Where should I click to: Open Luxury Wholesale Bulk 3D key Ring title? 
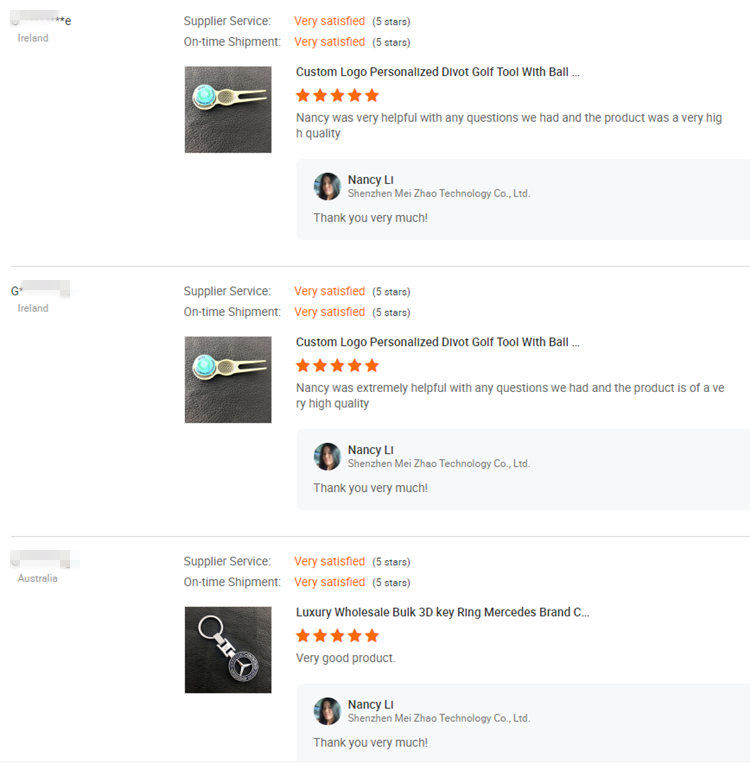(442, 612)
